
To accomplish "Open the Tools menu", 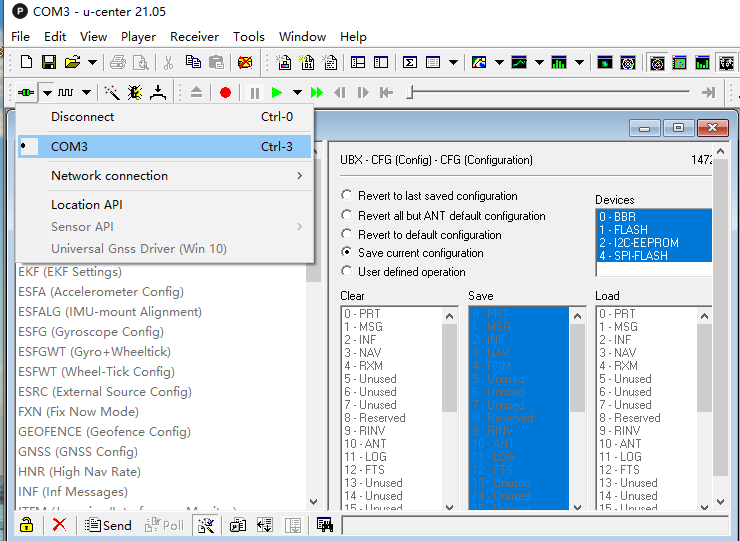I will (249, 36).
